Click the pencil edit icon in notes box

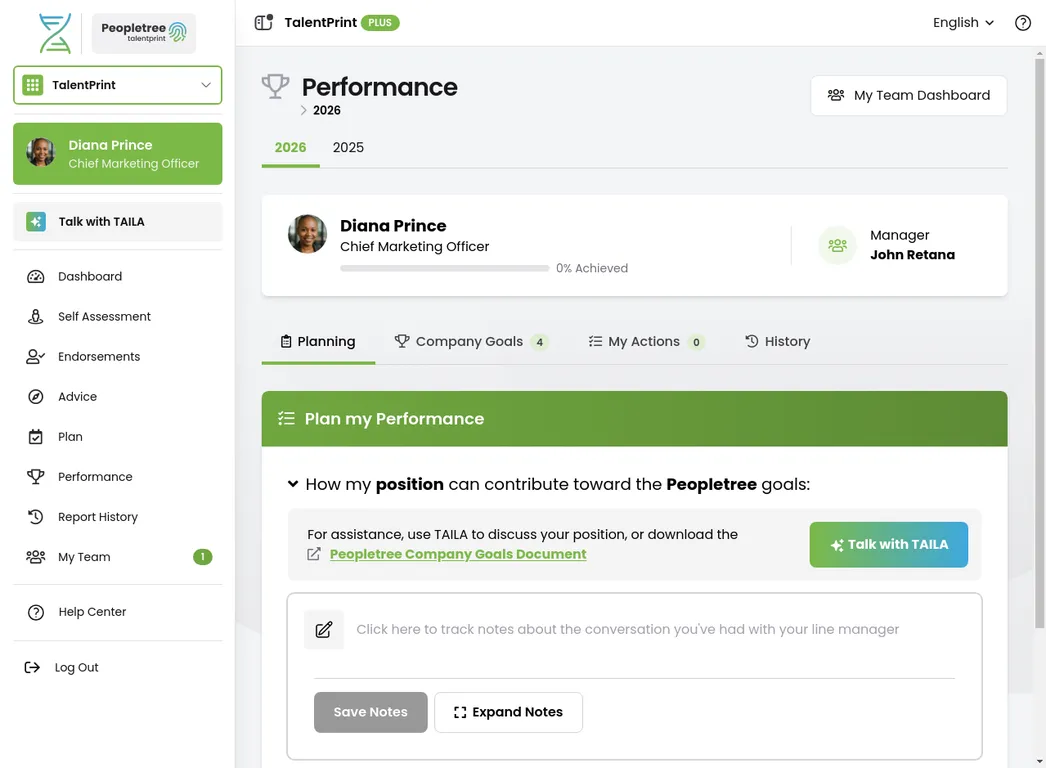tap(324, 629)
